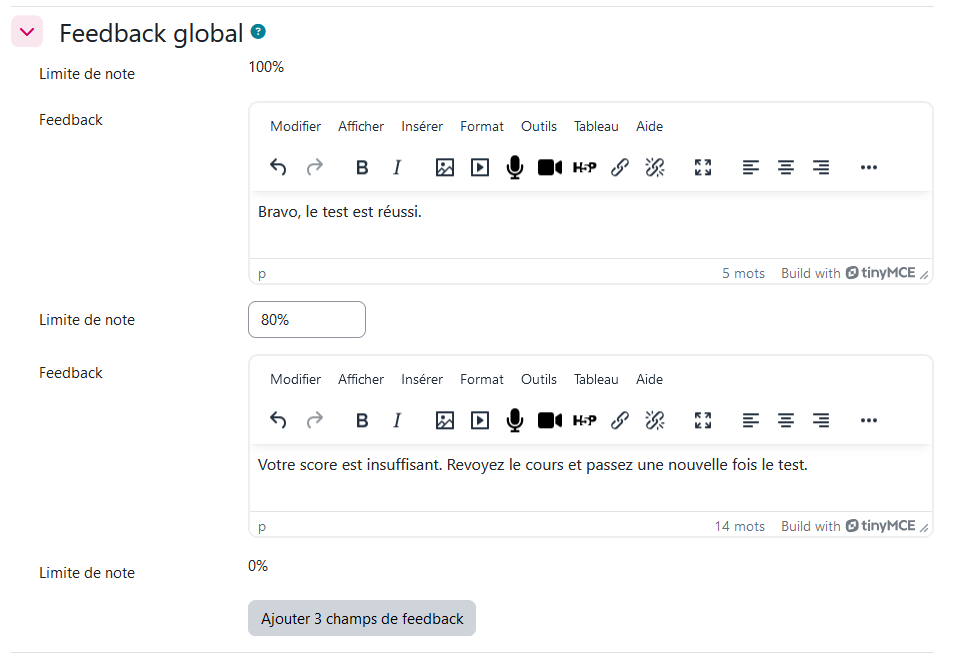Click the H5P icon in first editor
Image resolution: width=960 pixels, height=658 pixels.
coord(584,168)
